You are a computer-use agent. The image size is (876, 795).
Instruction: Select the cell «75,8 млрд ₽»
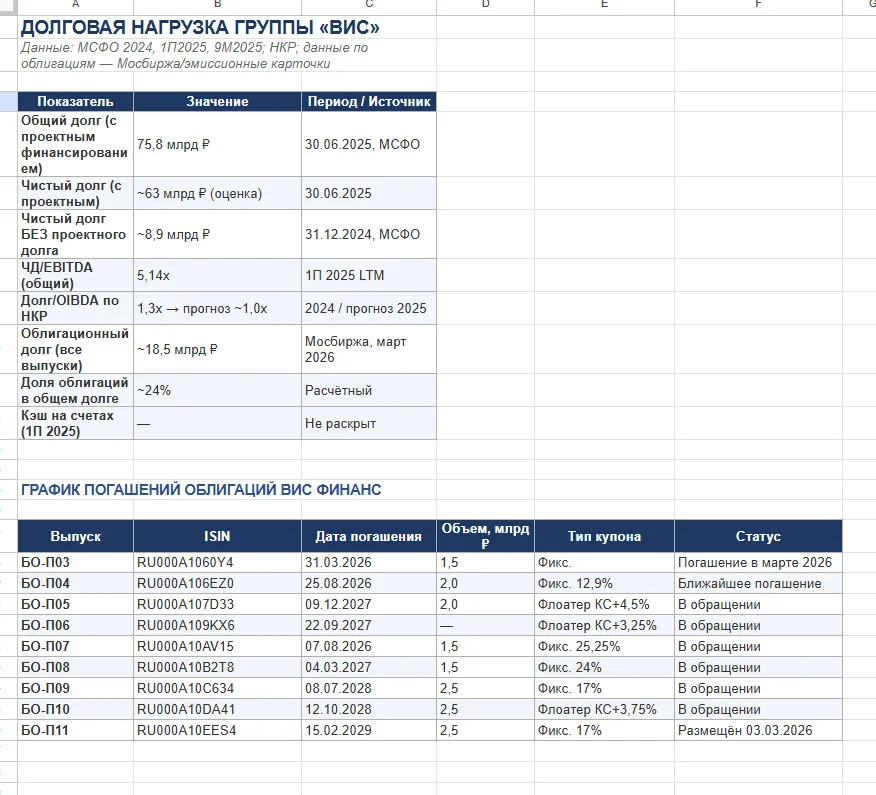click(217, 144)
